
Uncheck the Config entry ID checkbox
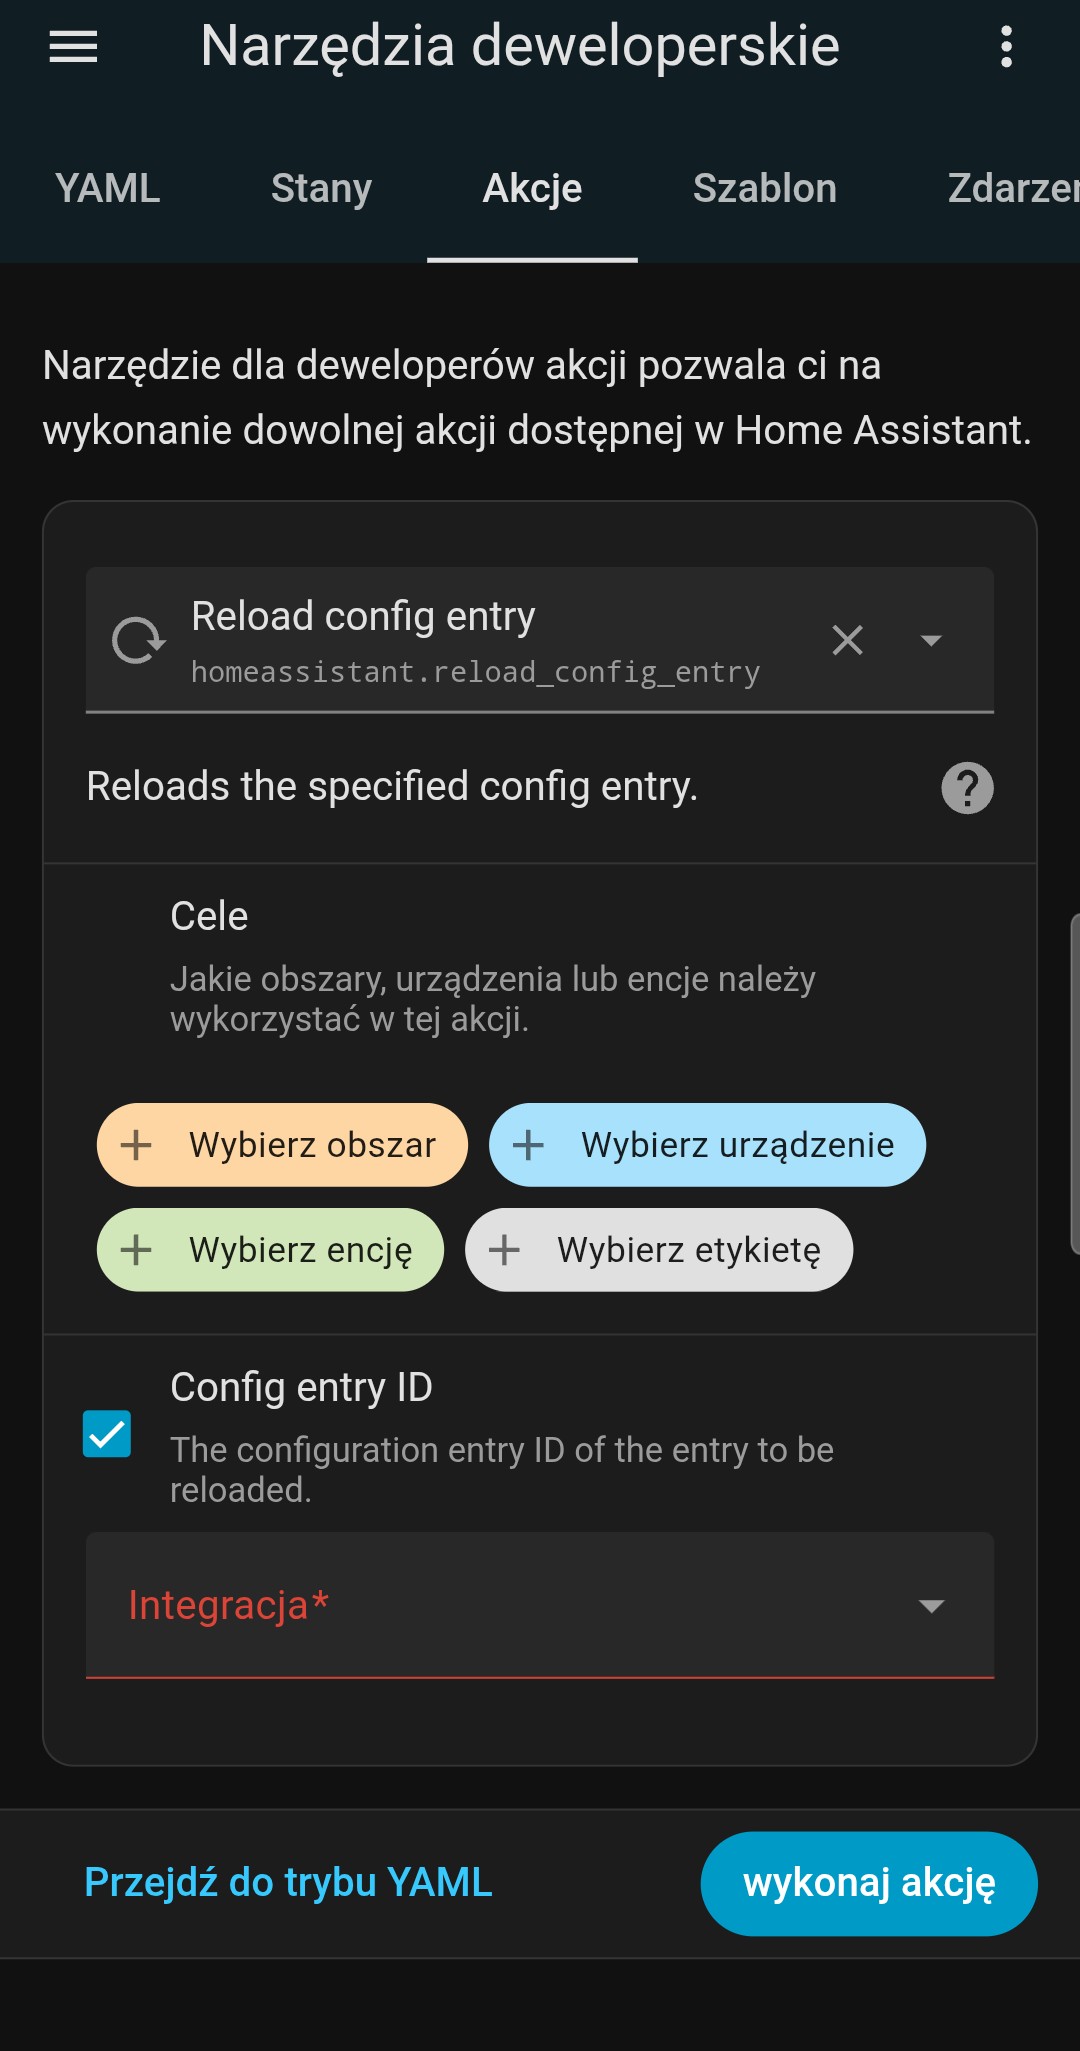pyautogui.click(x=107, y=1434)
